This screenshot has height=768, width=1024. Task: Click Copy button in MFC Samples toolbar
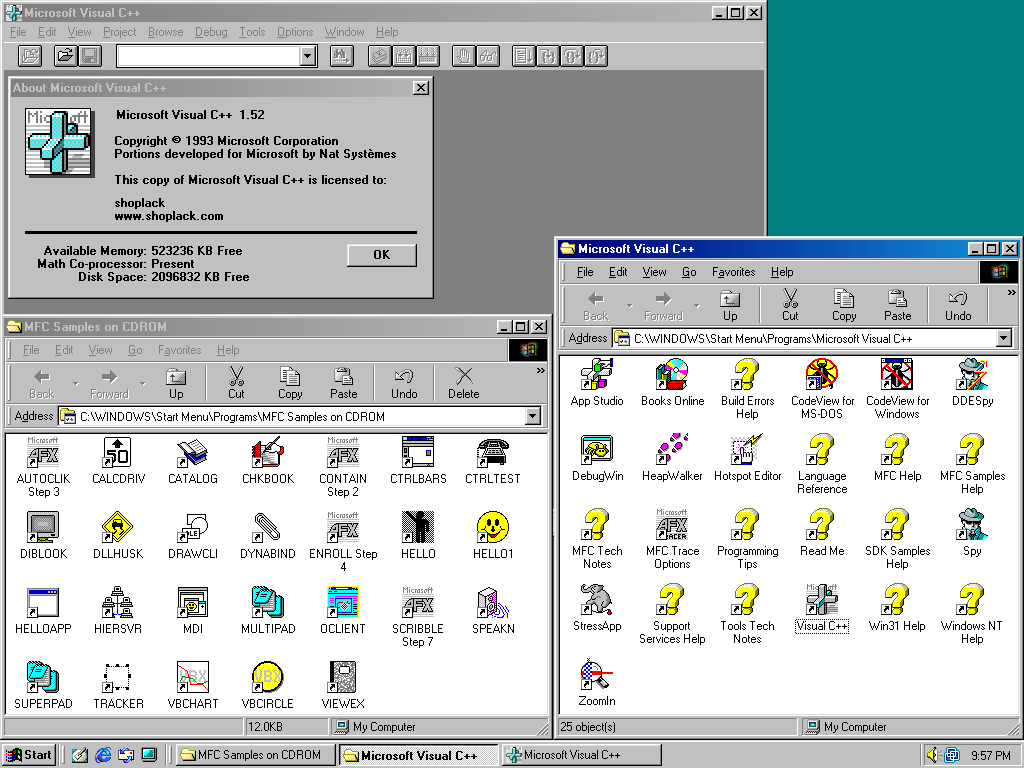(290, 383)
